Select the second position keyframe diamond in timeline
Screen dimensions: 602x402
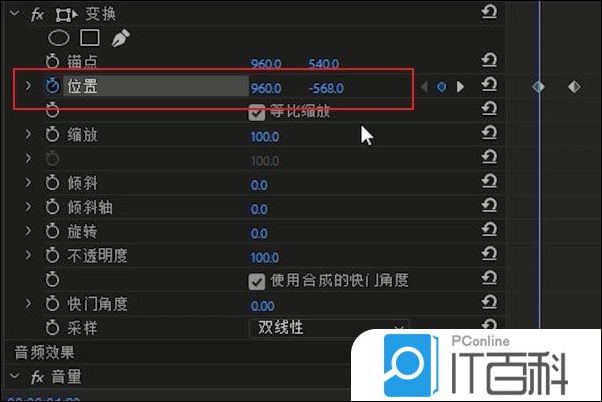point(574,87)
